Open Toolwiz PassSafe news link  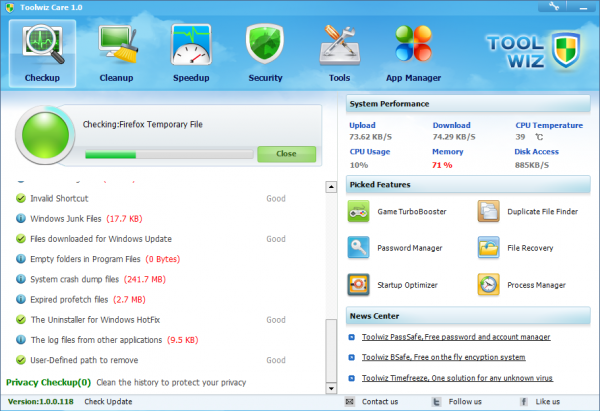pyautogui.click(x=456, y=337)
